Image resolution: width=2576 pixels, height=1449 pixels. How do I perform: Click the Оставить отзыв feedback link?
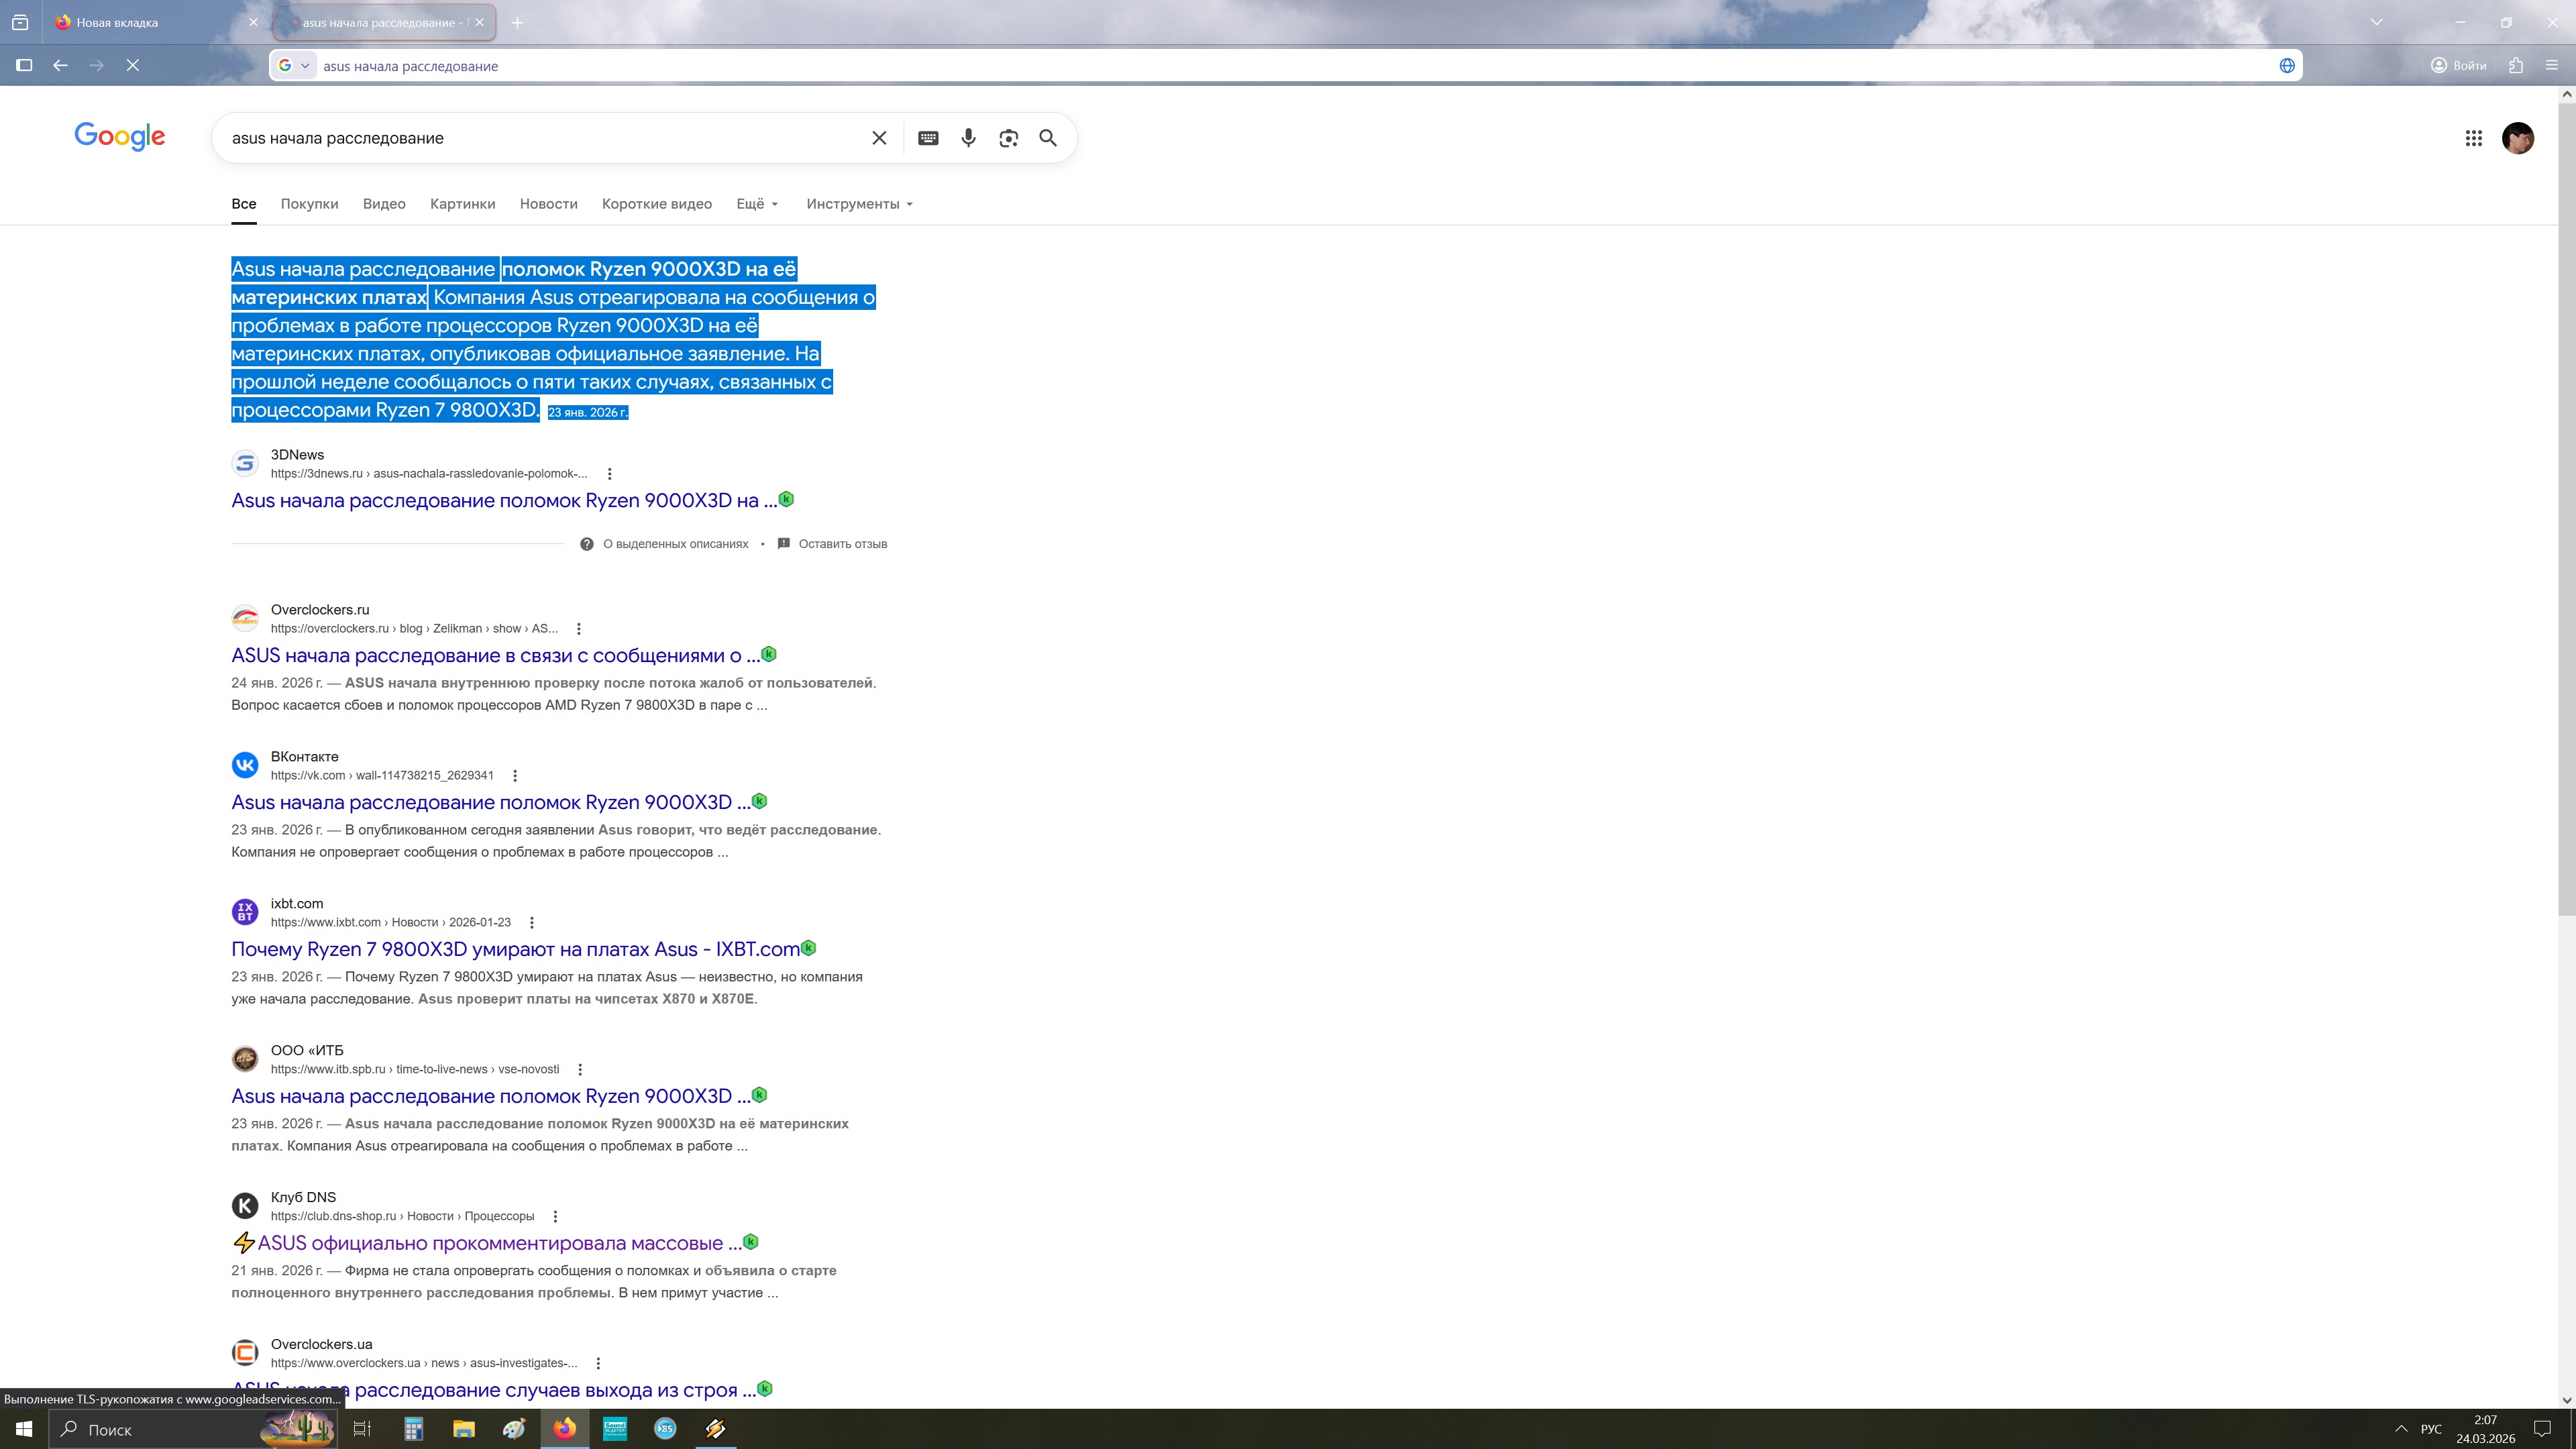pyautogui.click(x=842, y=544)
